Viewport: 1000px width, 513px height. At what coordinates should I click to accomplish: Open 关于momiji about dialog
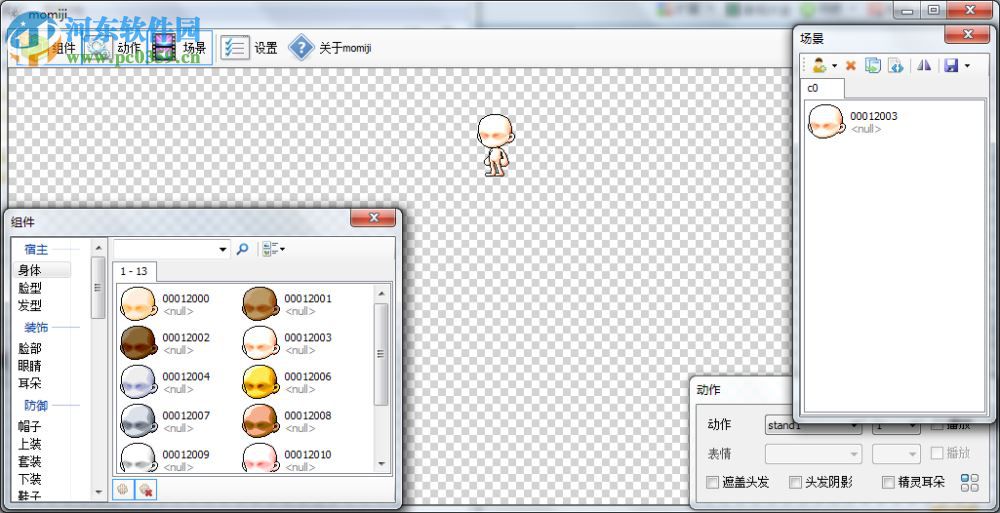pos(330,48)
